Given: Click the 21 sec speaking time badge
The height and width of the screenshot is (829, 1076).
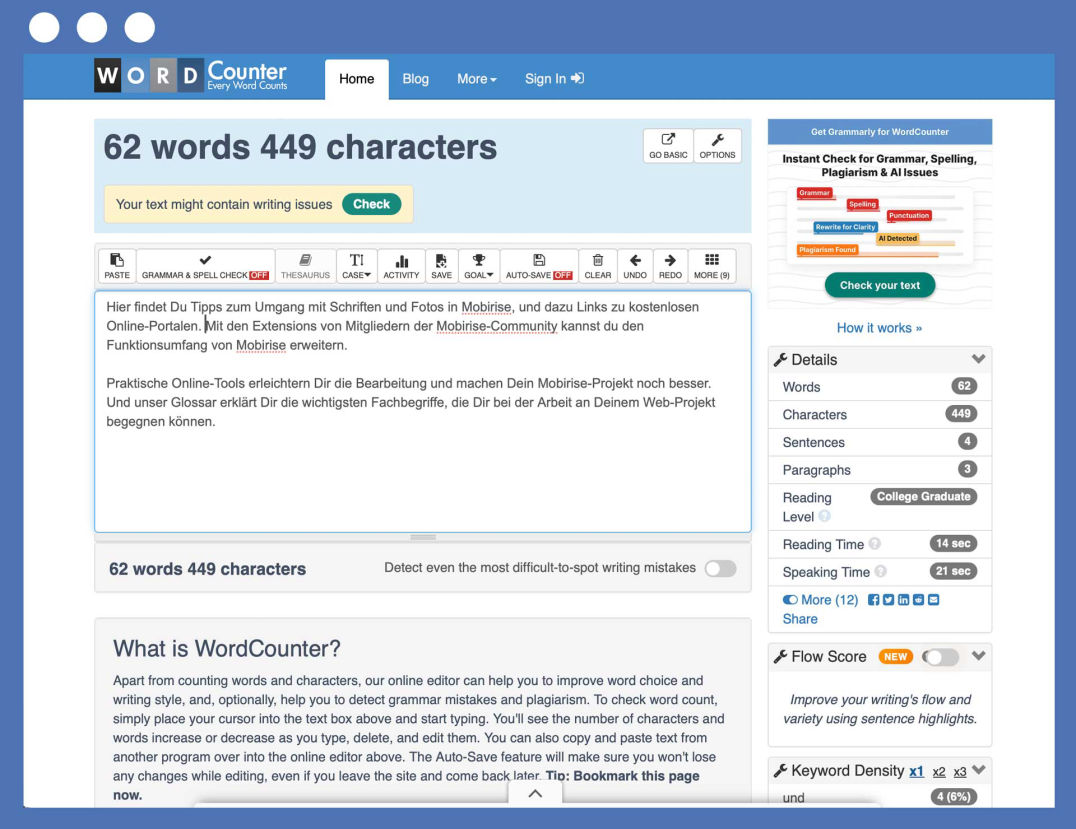Looking at the screenshot, I should (953, 571).
